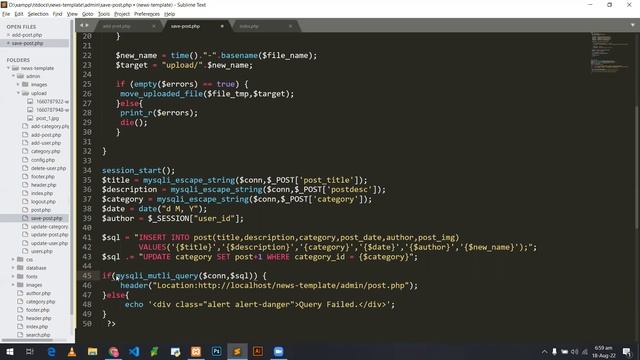Open the File menu
640x360 pixels.
pyautogui.click(x=6, y=14)
